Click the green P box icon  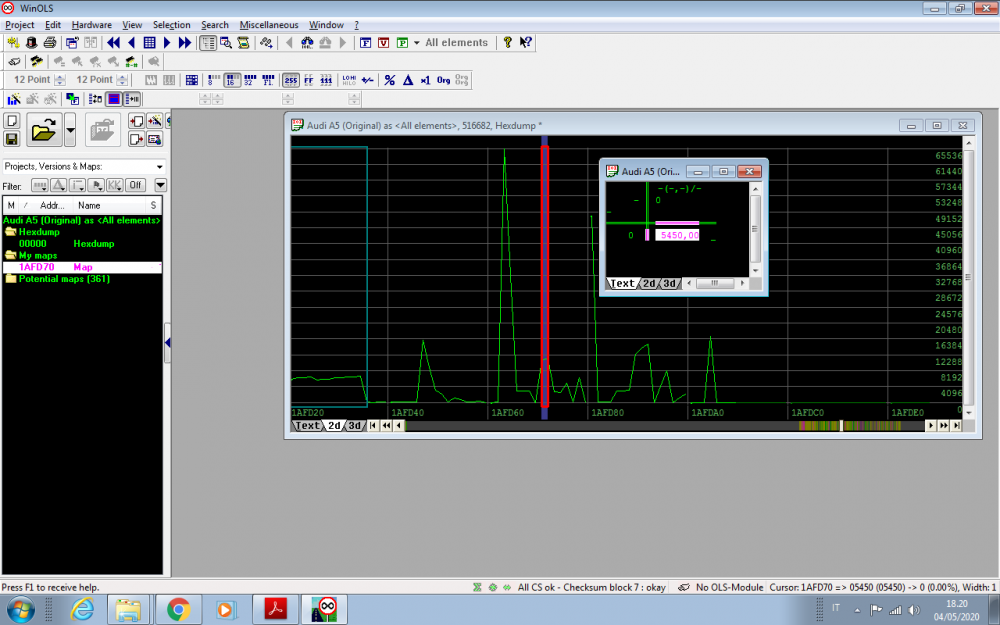tap(402, 43)
